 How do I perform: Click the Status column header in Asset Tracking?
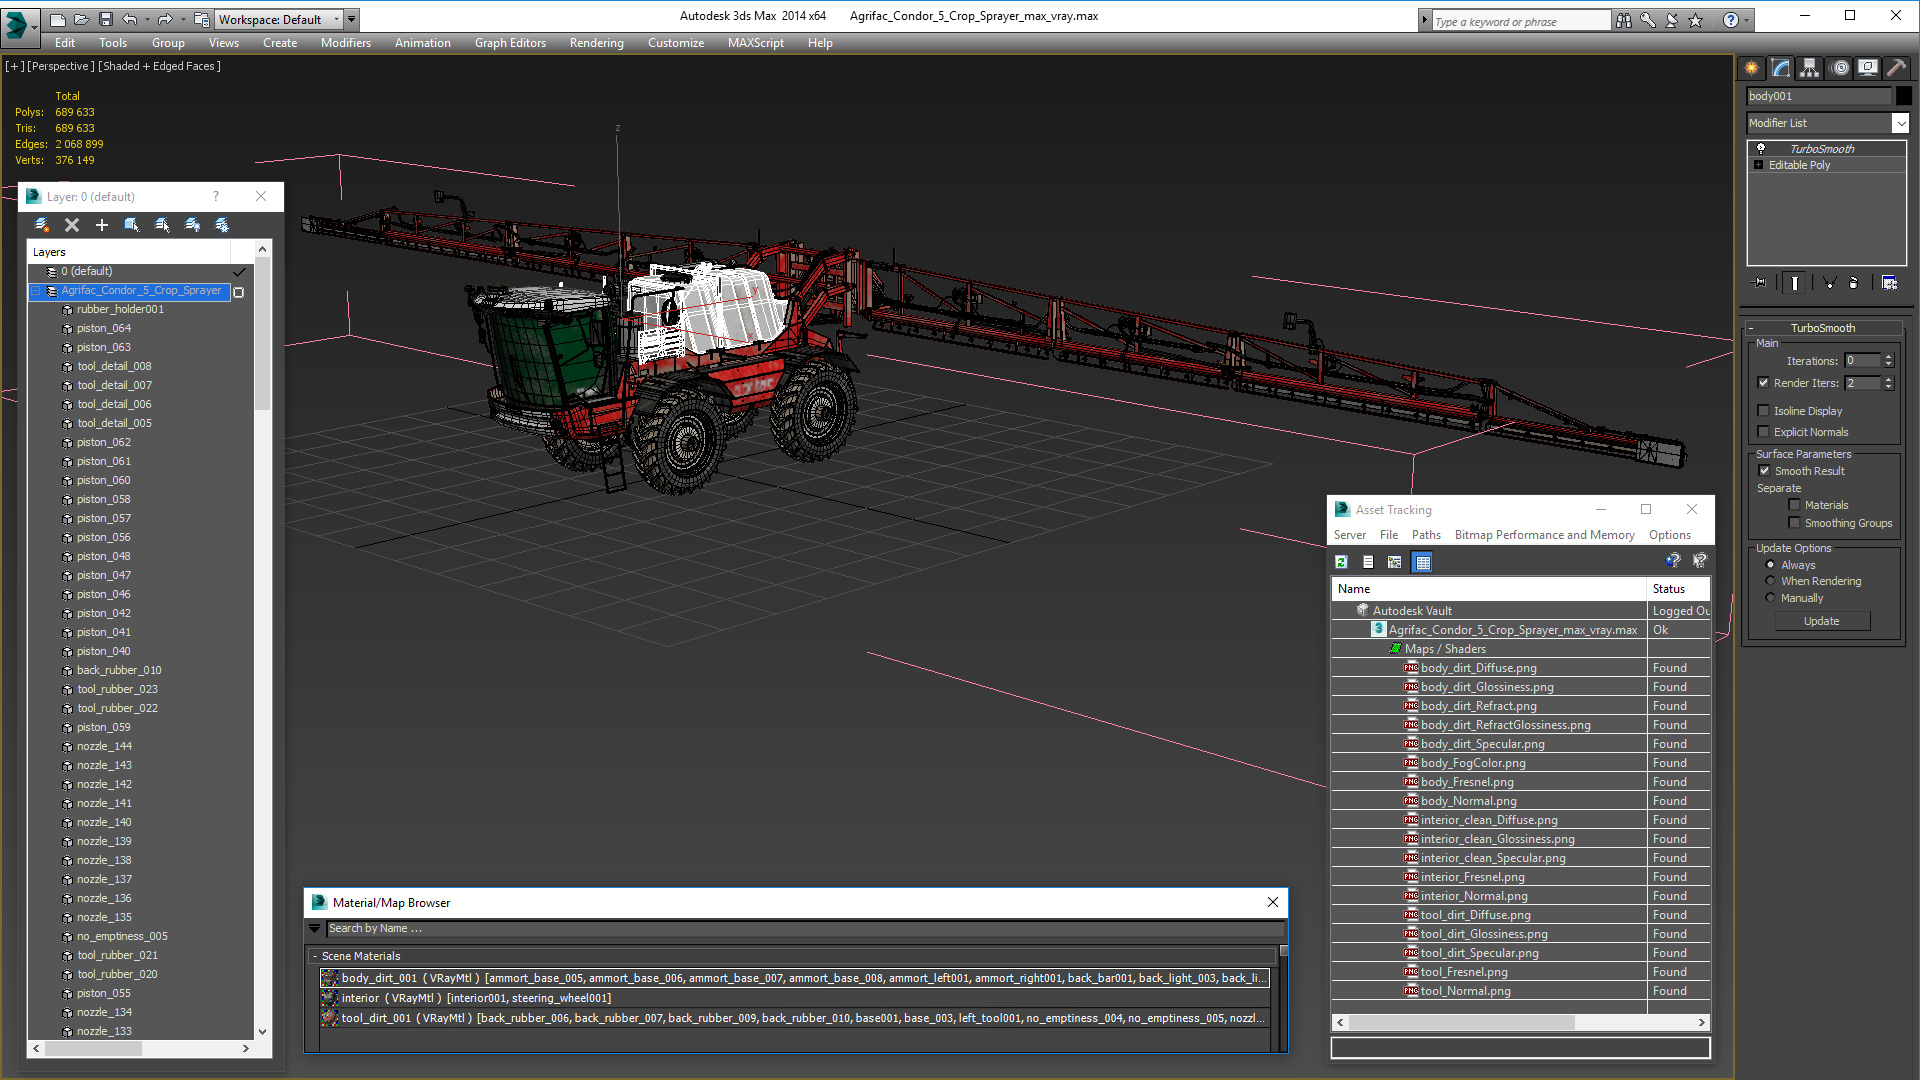tap(1679, 589)
